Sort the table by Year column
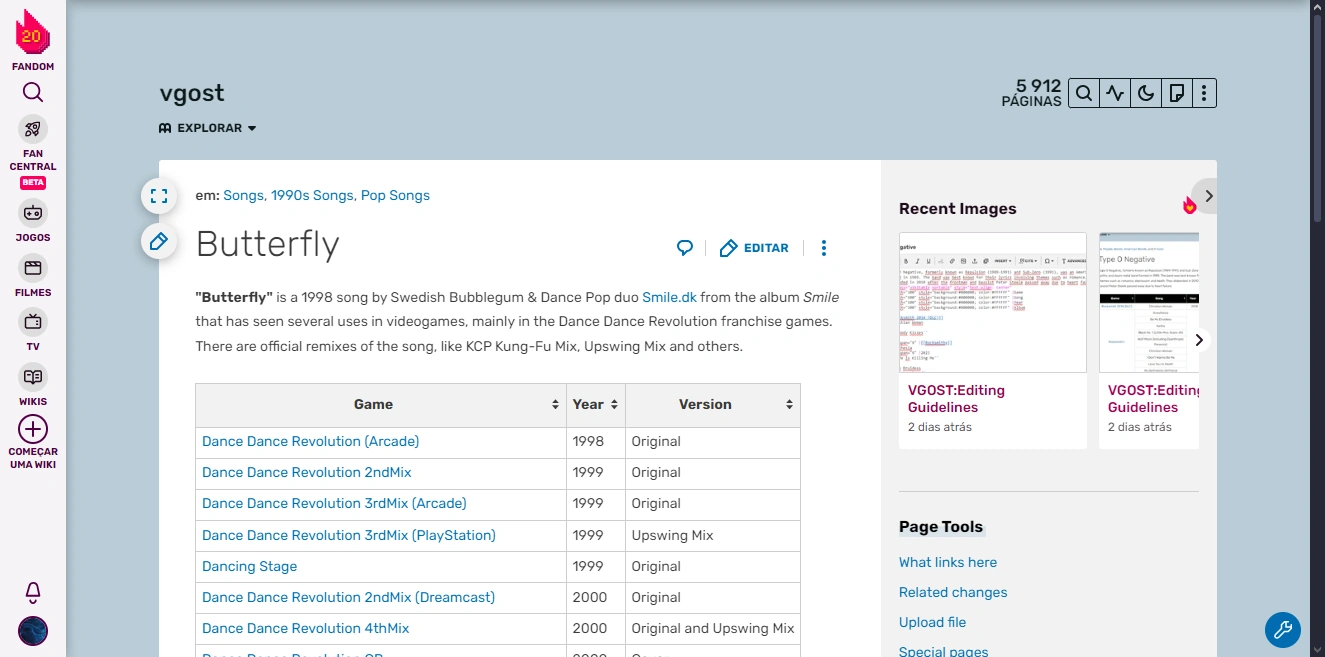The image size is (1325, 657). click(x=596, y=405)
